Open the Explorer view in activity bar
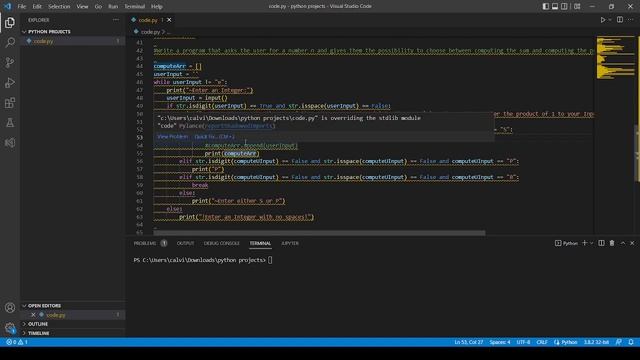The width and height of the screenshot is (640, 360). [x=10, y=22]
